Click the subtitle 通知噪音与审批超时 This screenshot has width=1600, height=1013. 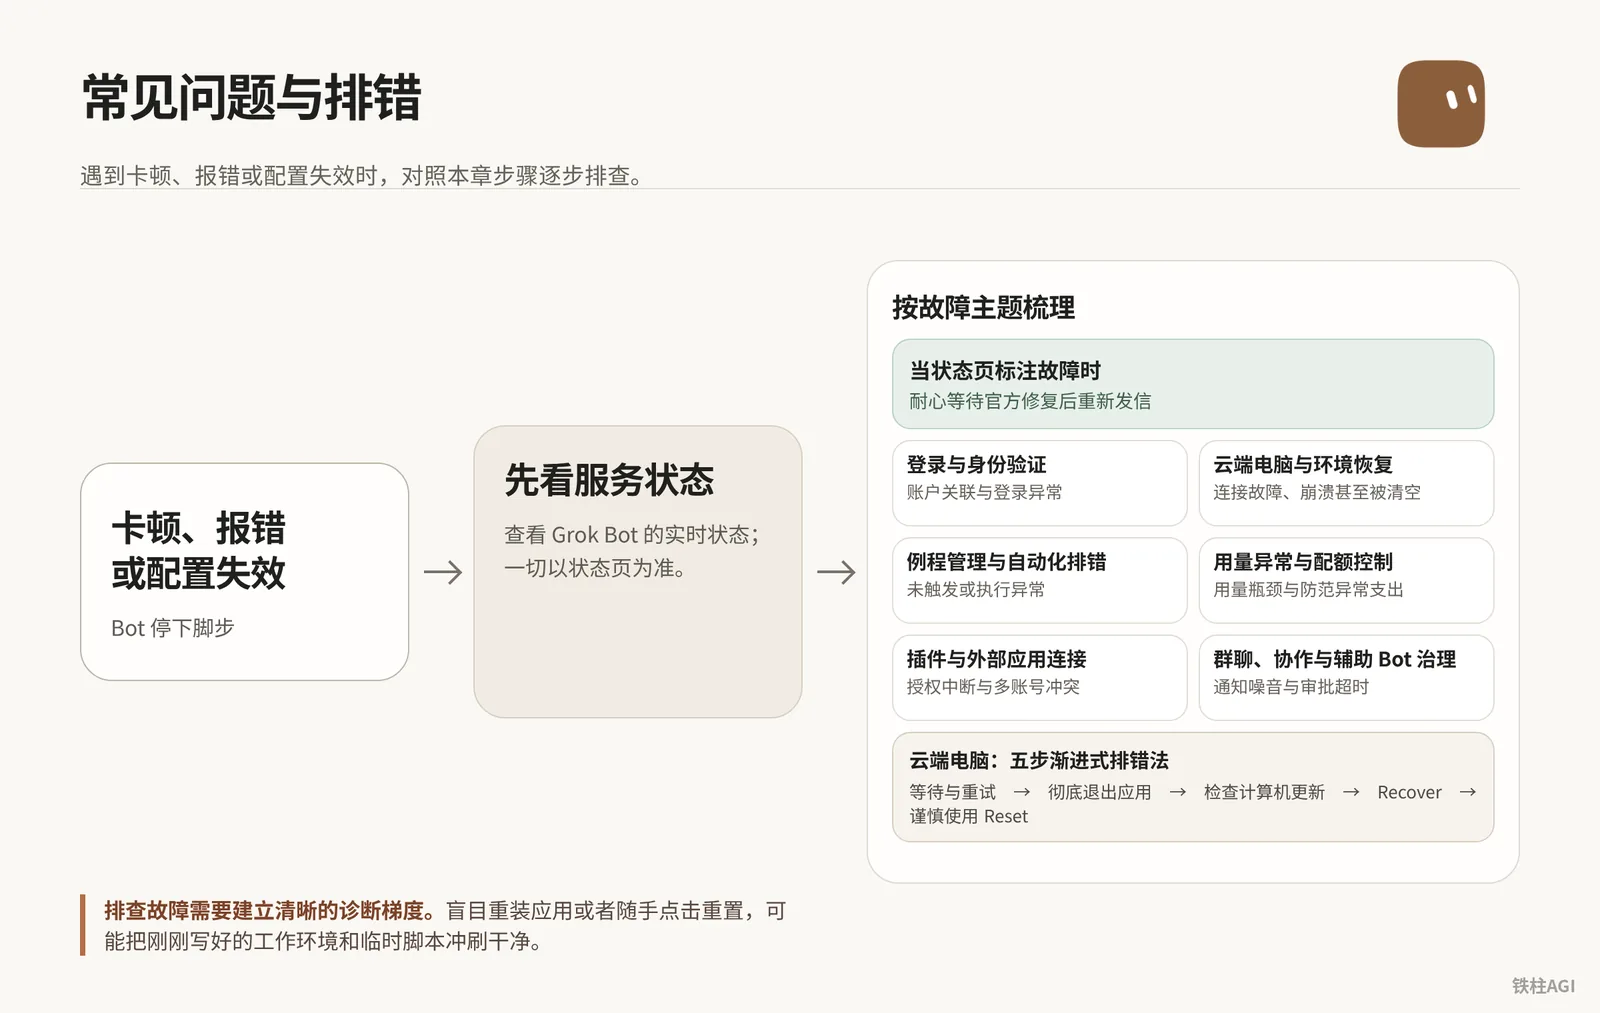pyautogui.click(x=1291, y=686)
